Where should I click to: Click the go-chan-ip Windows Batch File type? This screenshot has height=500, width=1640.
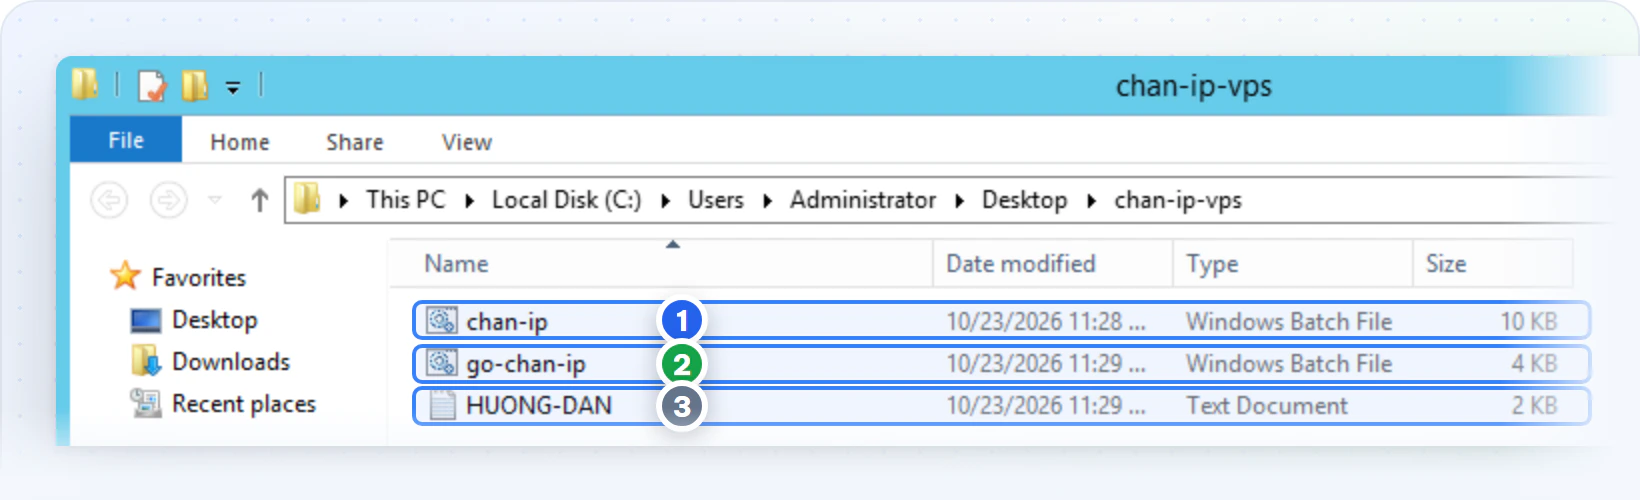pos(1289,364)
